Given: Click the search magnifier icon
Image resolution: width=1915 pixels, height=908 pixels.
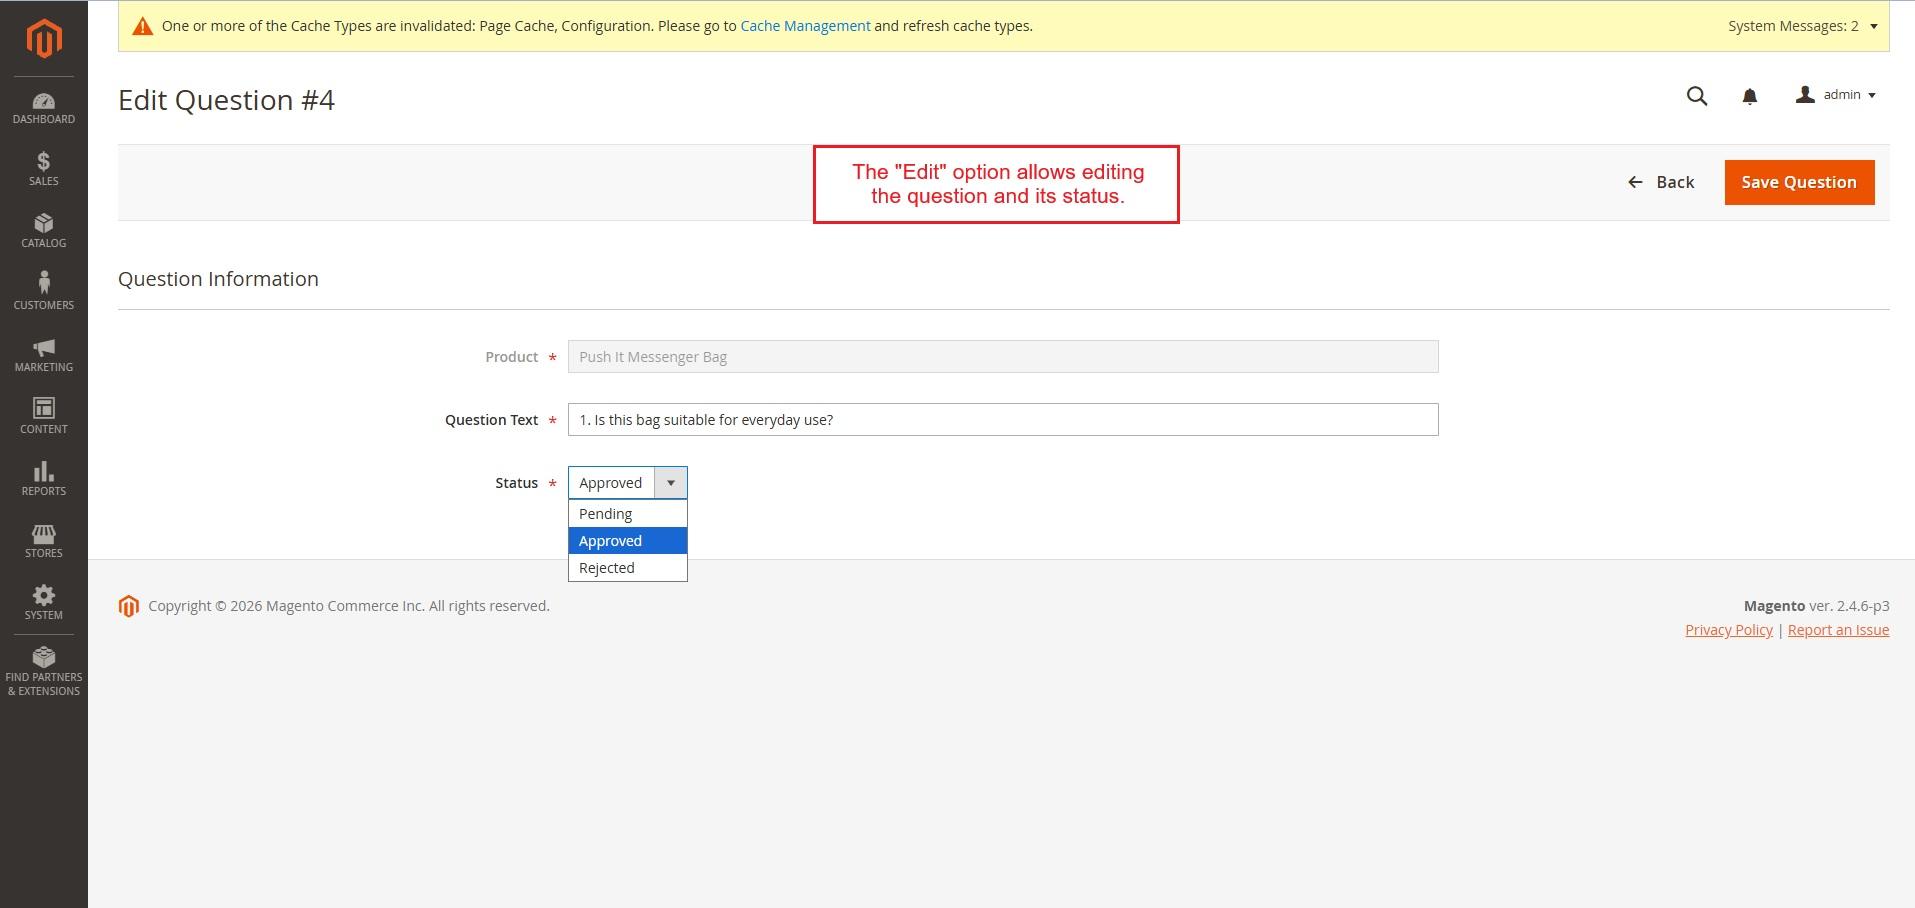Looking at the screenshot, I should [x=1696, y=96].
